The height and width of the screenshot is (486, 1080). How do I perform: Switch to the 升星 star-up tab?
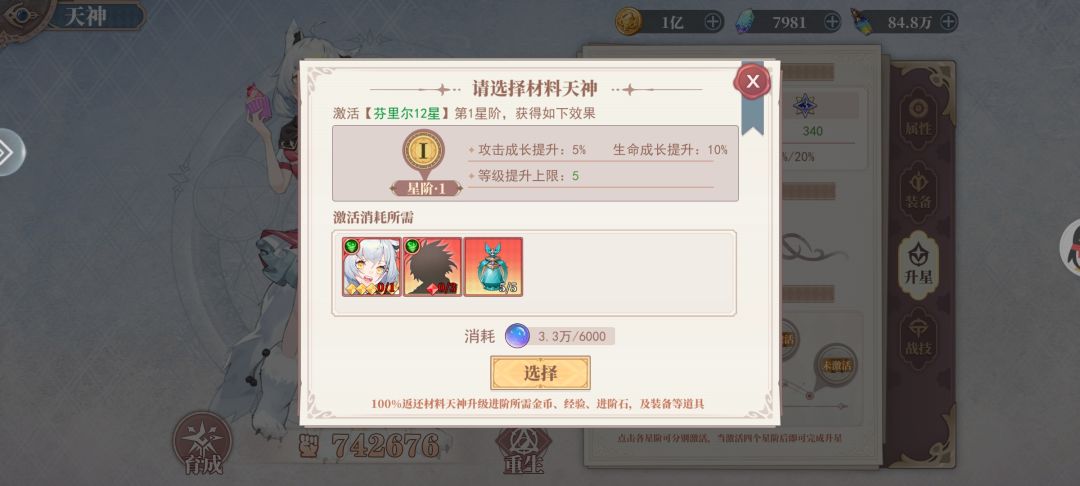[x=919, y=265]
